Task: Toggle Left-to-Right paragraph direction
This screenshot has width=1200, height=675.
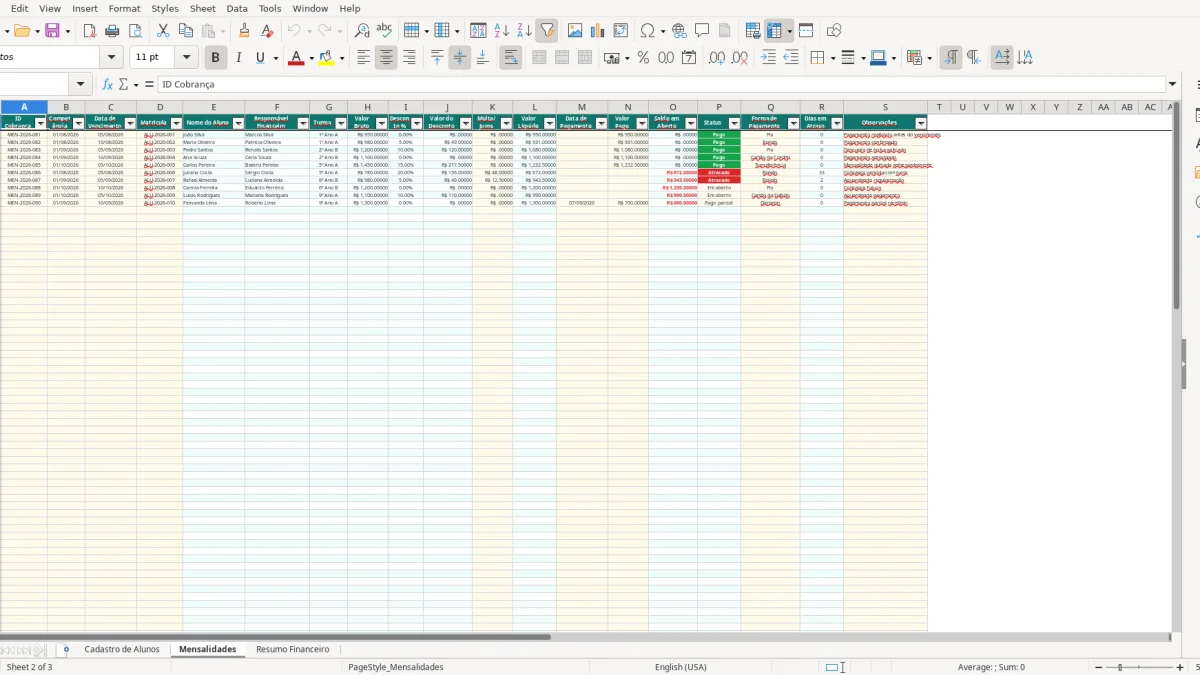Action: (x=951, y=58)
